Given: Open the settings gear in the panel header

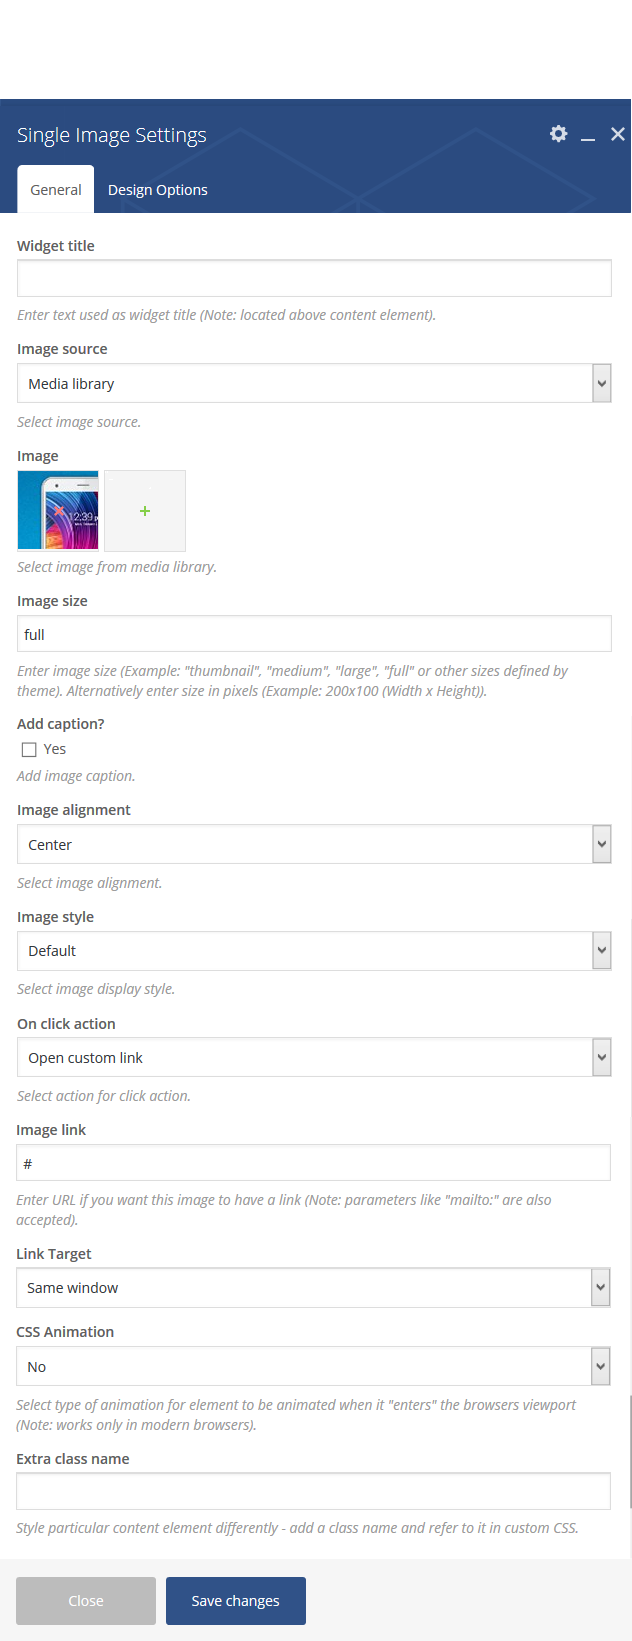Looking at the screenshot, I should coord(559,134).
